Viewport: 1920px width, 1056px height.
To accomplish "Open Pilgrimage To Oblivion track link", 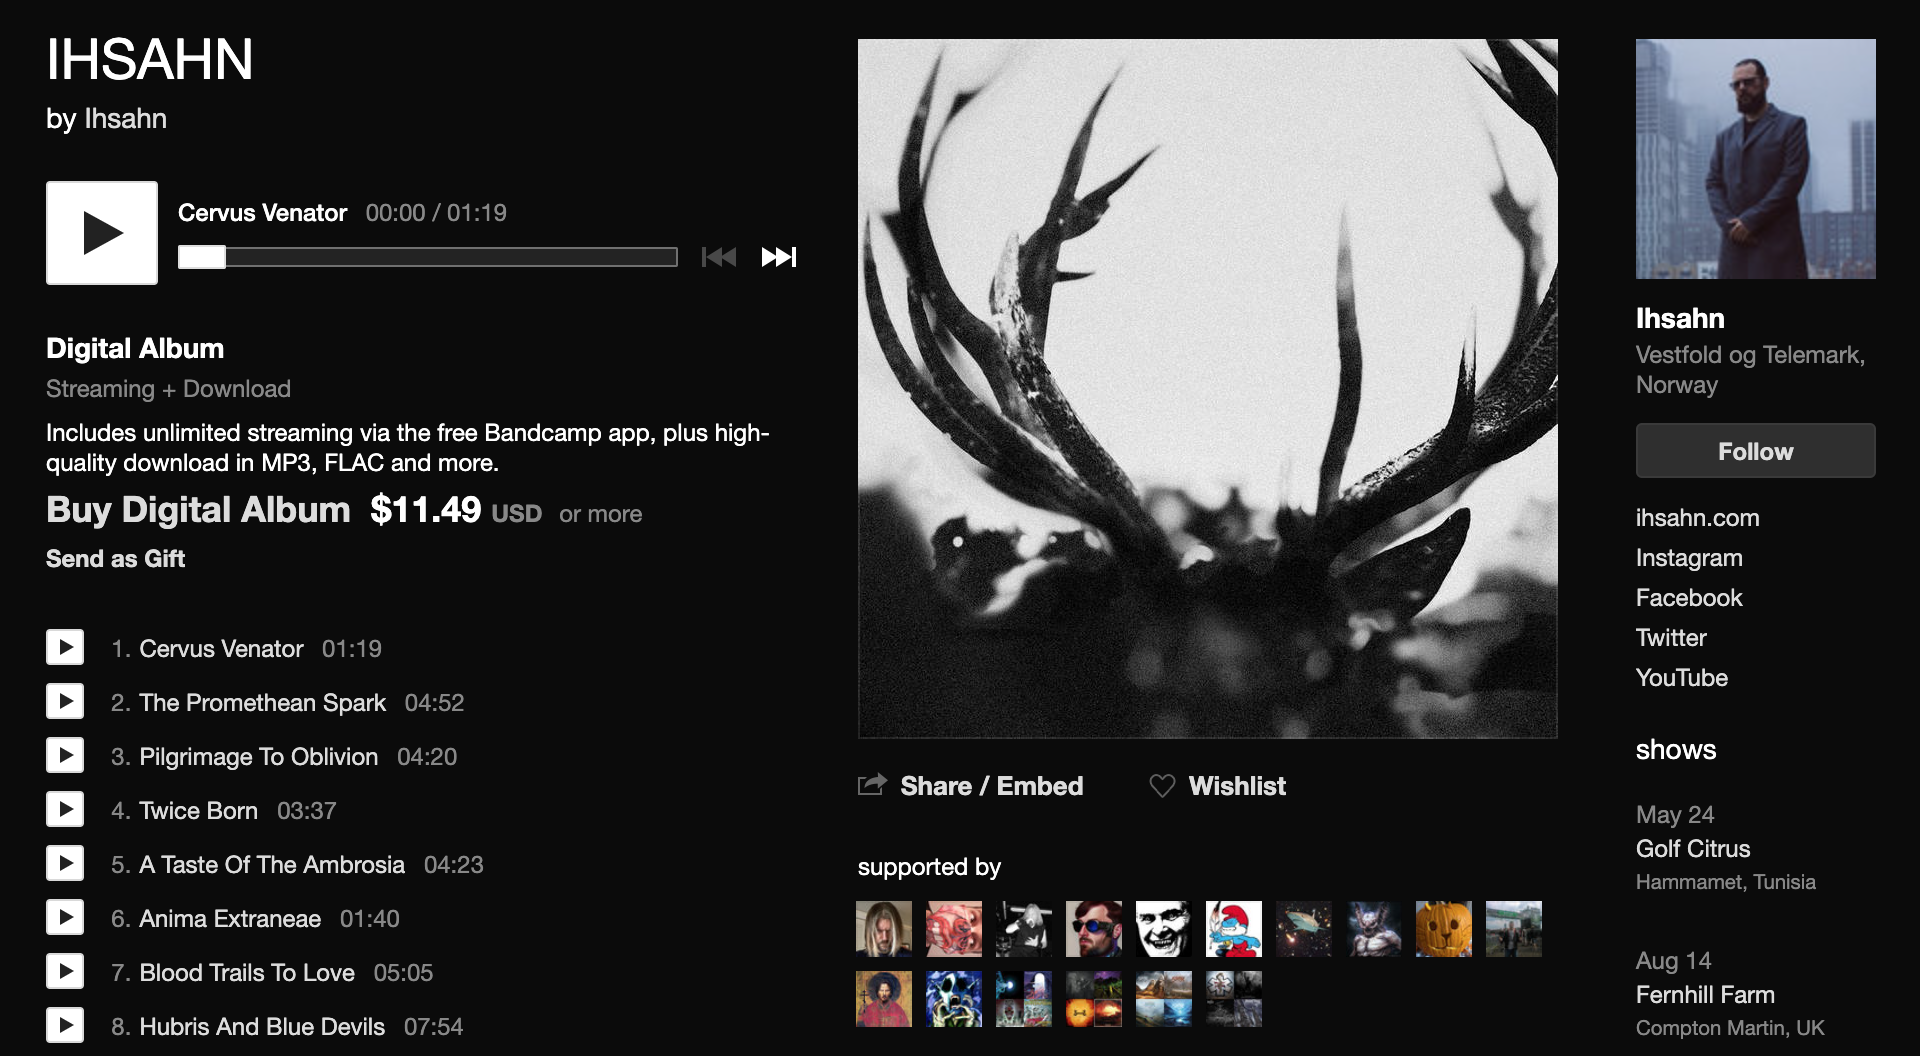I will coord(259,757).
